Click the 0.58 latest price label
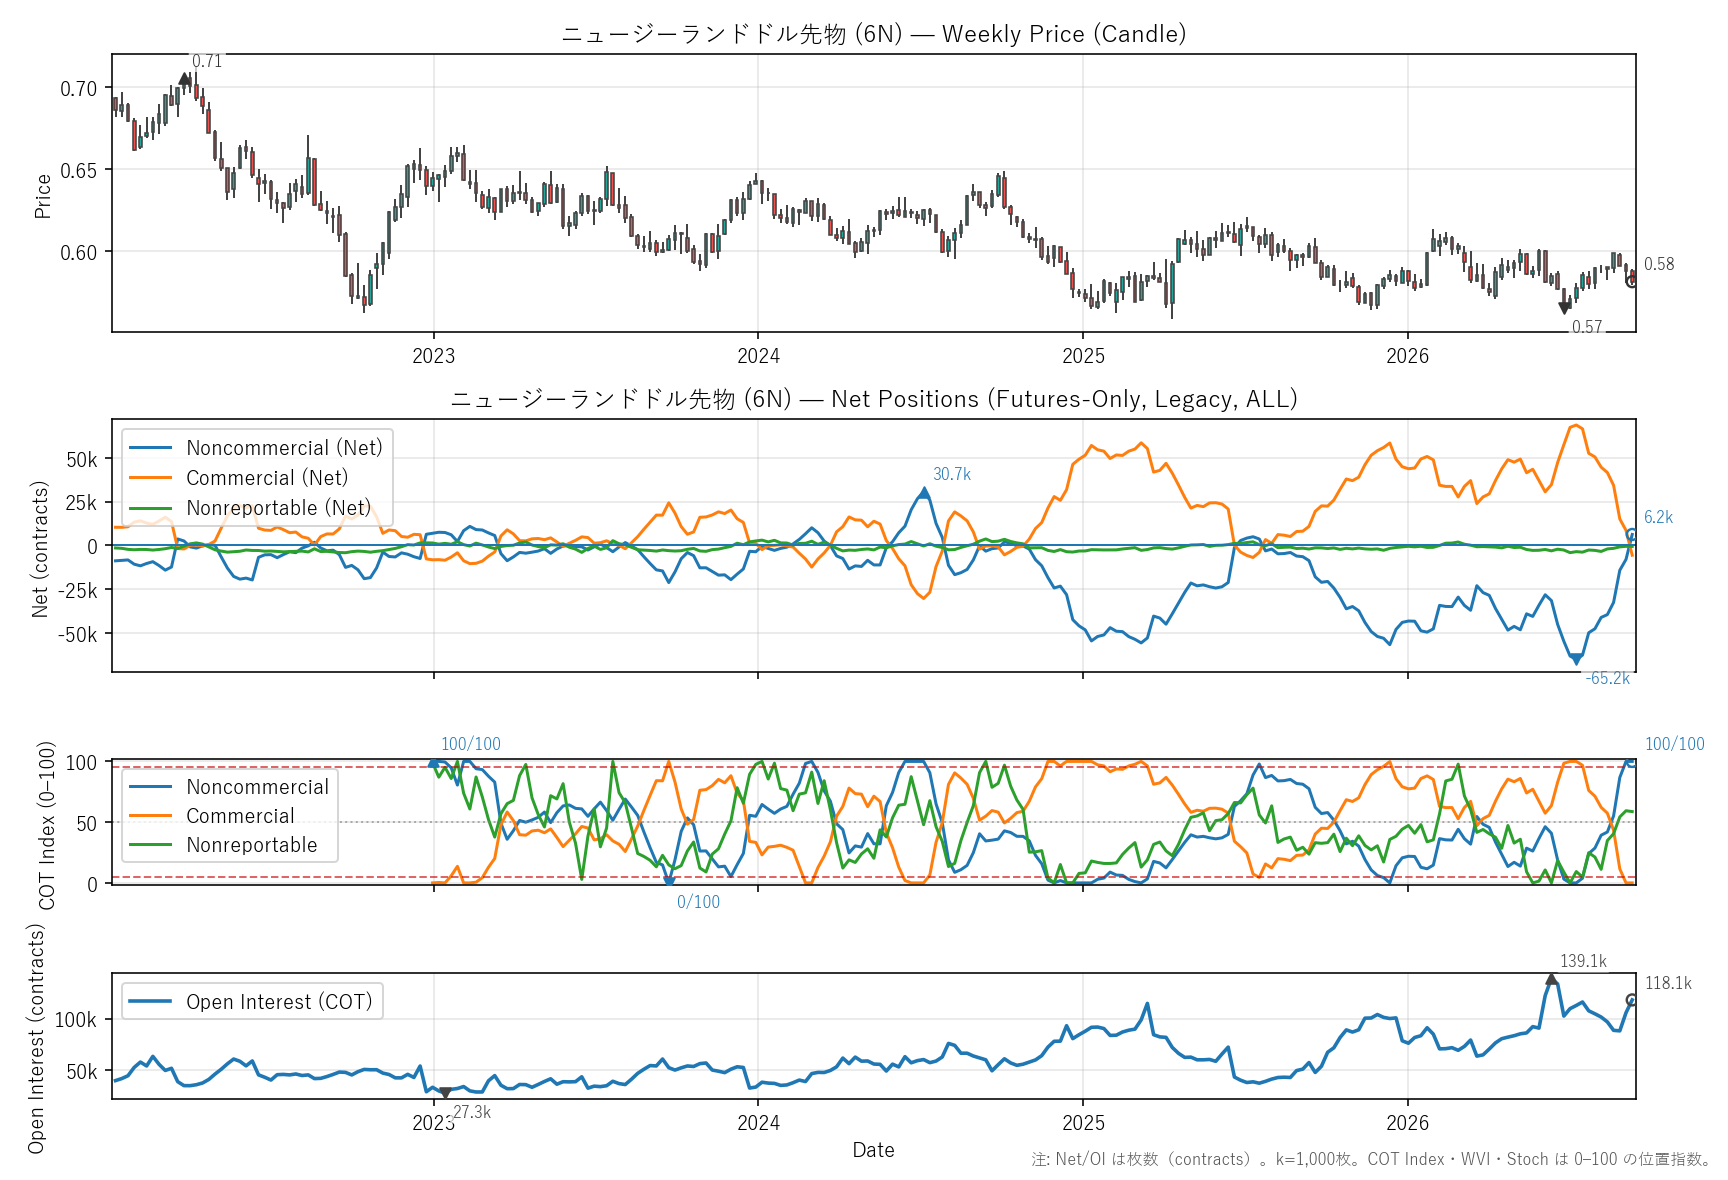The width and height of the screenshot is (1728, 1180). coord(1659,264)
